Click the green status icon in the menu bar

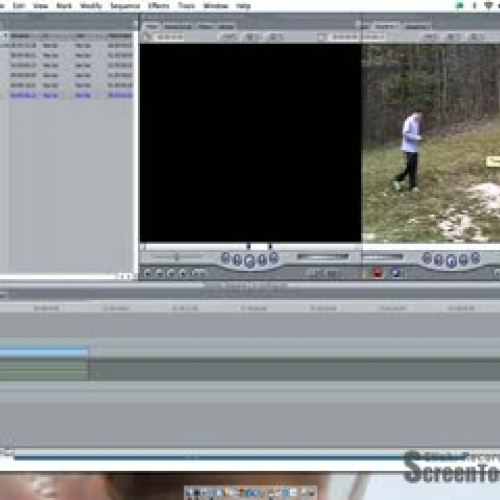pyautogui.click(x=460, y=6)
